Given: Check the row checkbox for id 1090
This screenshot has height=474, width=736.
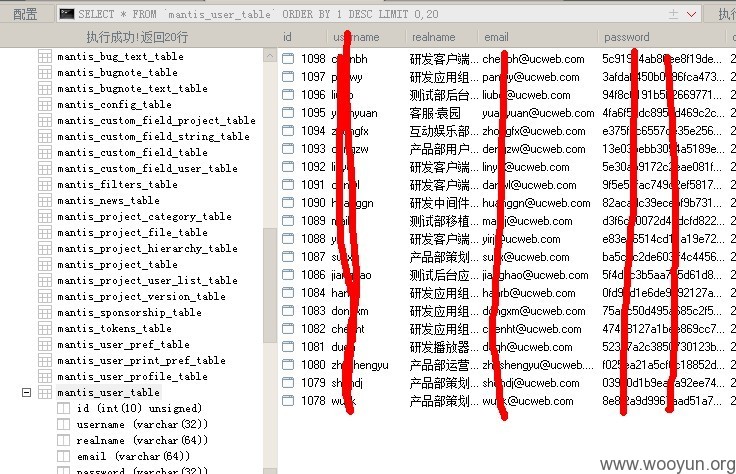Looking at the screenshot, I should click(x=288, y=203).
